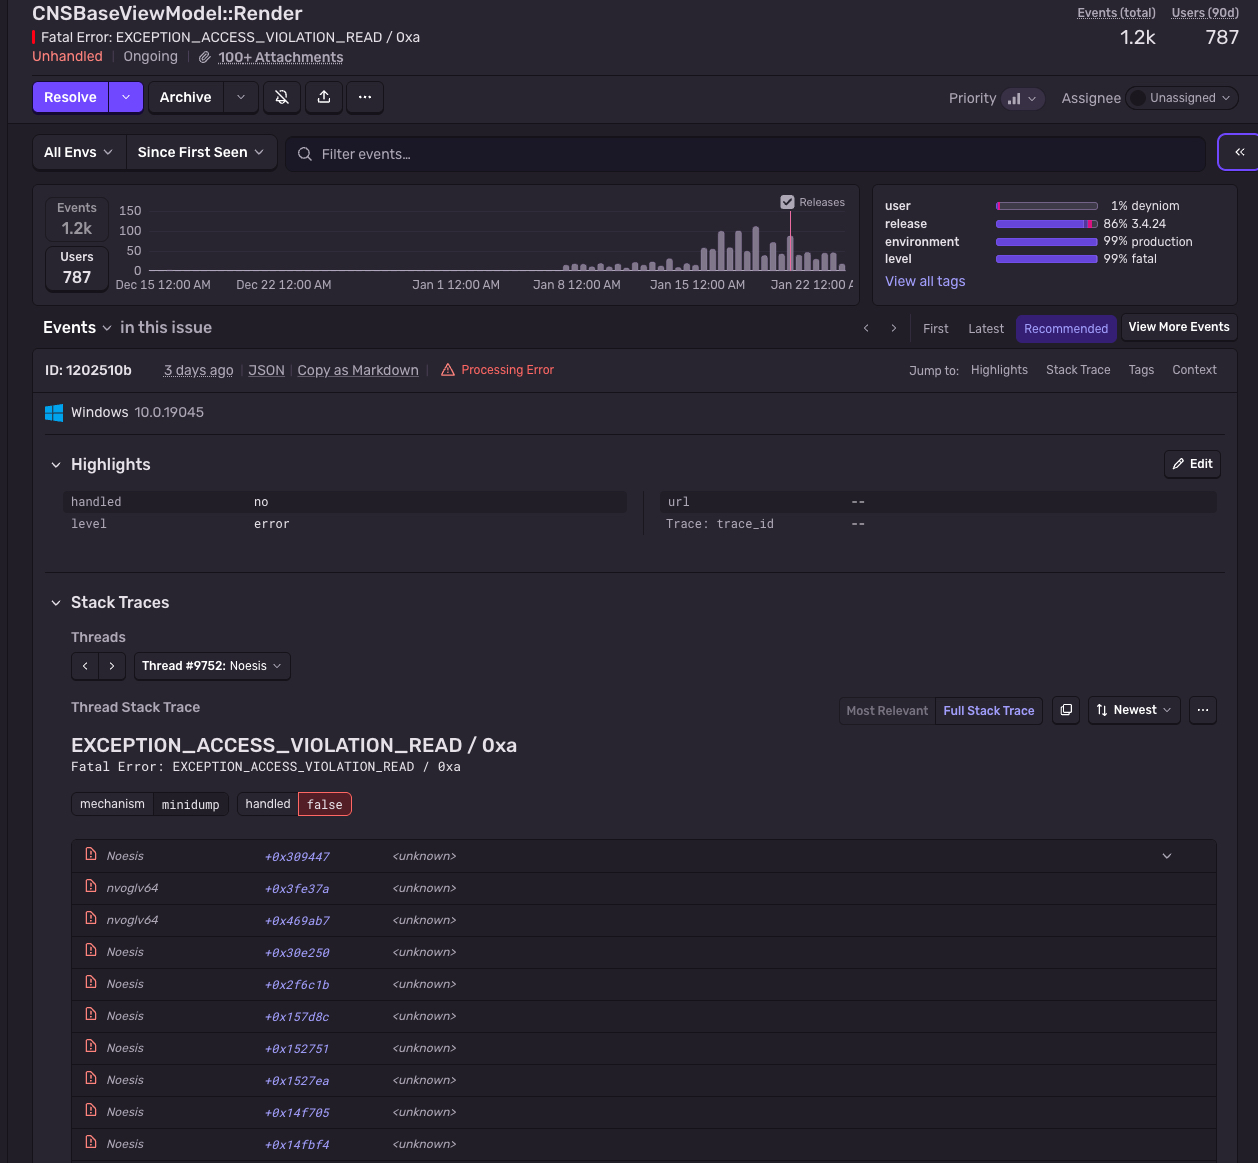Click the share issue upload icon

coord(324,97)
